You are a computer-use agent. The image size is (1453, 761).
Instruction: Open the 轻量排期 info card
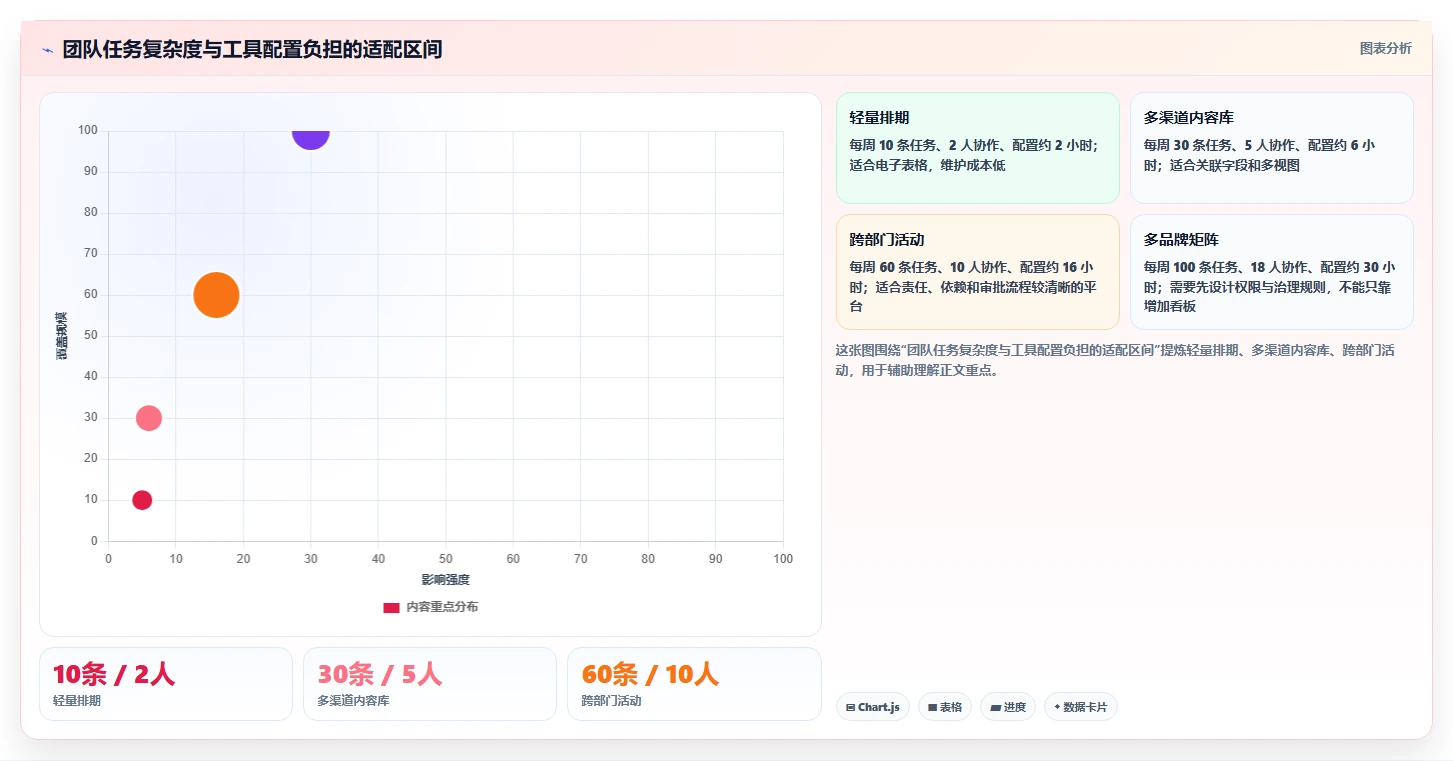pyautogui.click(x=978, y=148)
